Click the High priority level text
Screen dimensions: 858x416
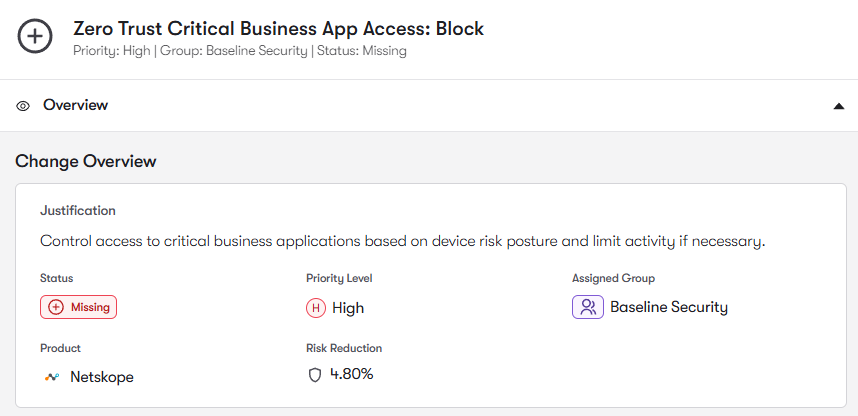pyautogui.click(x=347, y=308)
